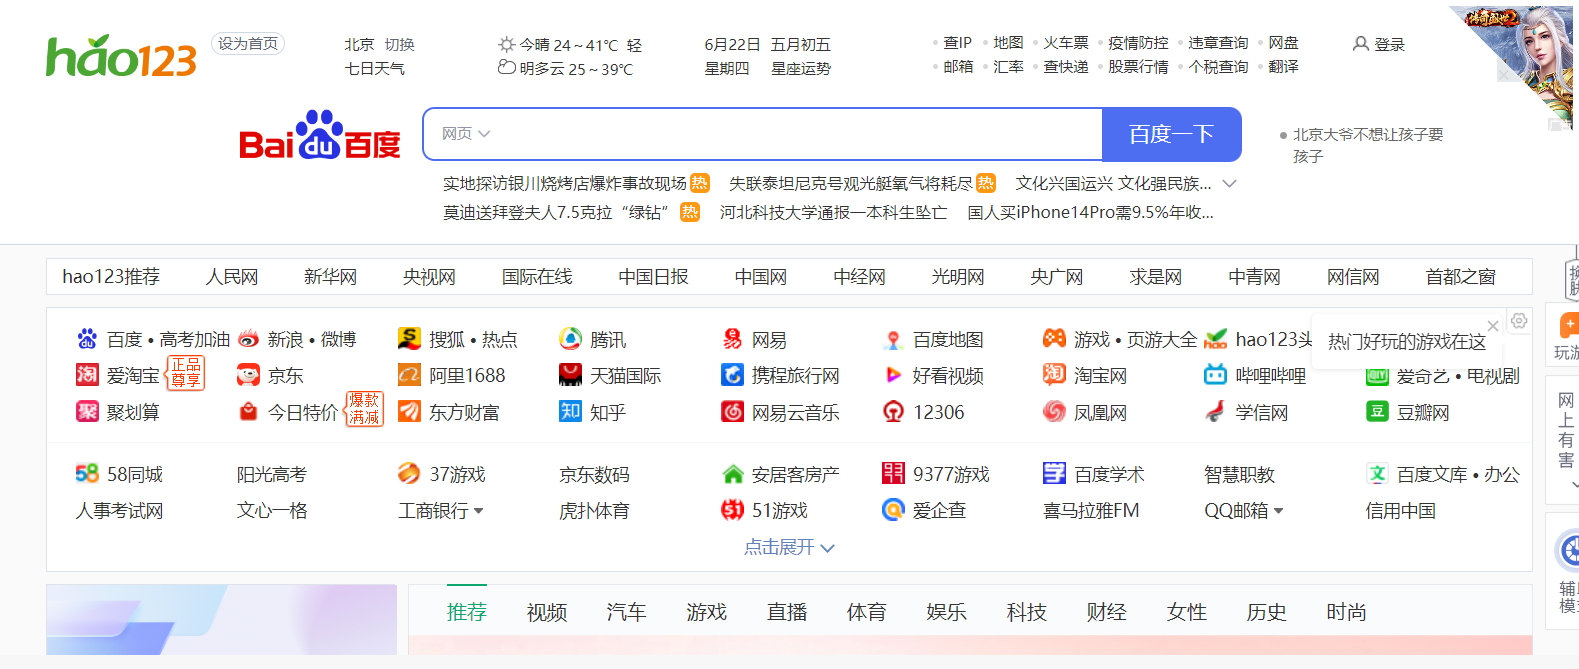
Task: Expand the hot news list chevron
Action: click(1230, 184)
